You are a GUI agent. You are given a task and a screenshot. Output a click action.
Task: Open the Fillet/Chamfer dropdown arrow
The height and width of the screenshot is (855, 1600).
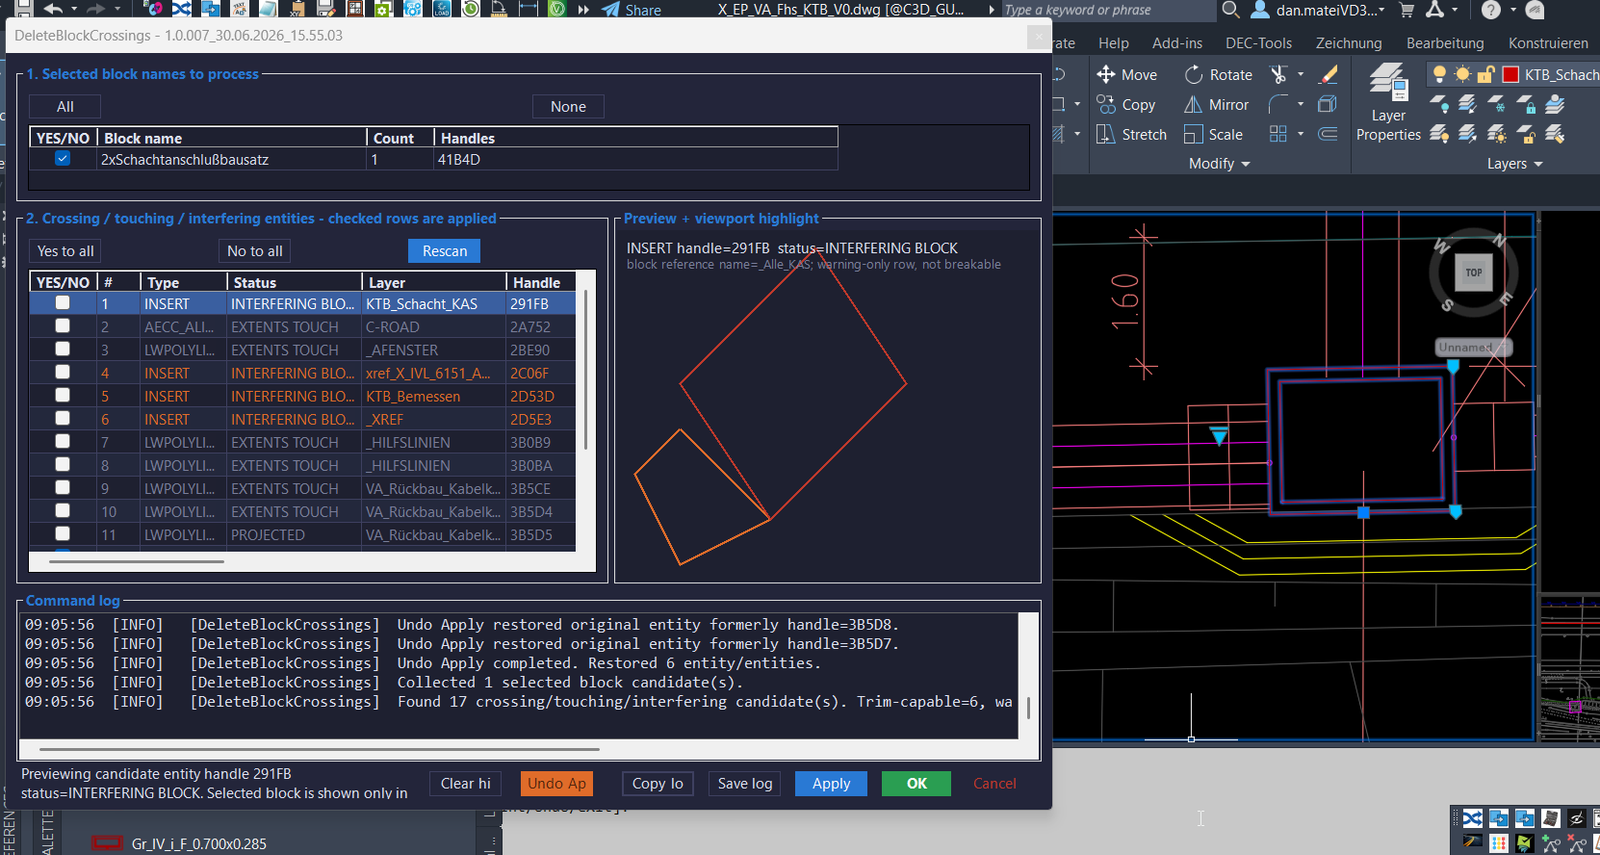(x=1300, y=104)
